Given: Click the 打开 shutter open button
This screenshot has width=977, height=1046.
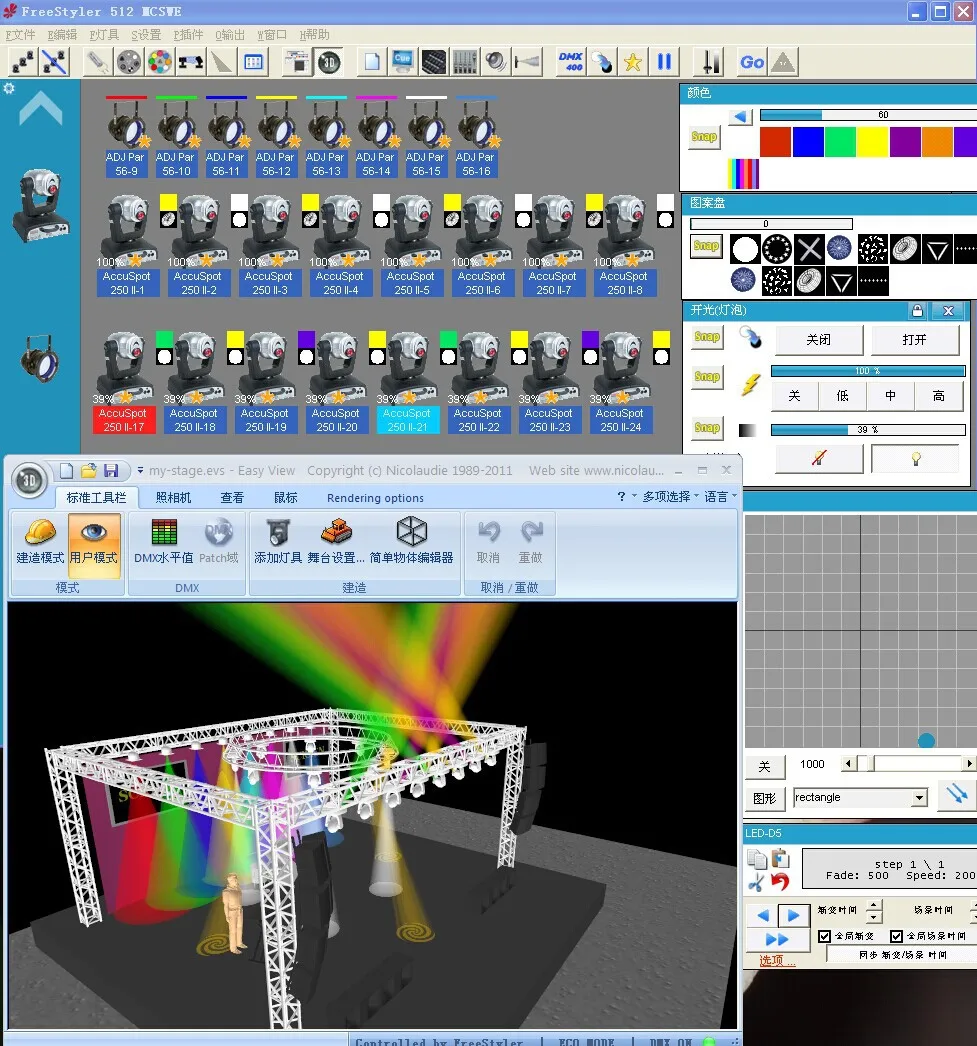Looking at the screenshot, I should [915, 340].
